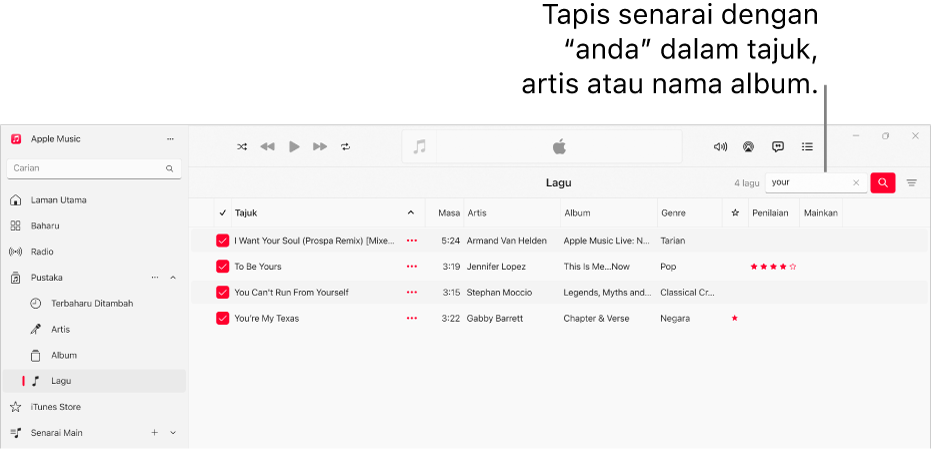934x450 pixels.
Task: Open more options for You're My Texas
Action: click(412, 318)
